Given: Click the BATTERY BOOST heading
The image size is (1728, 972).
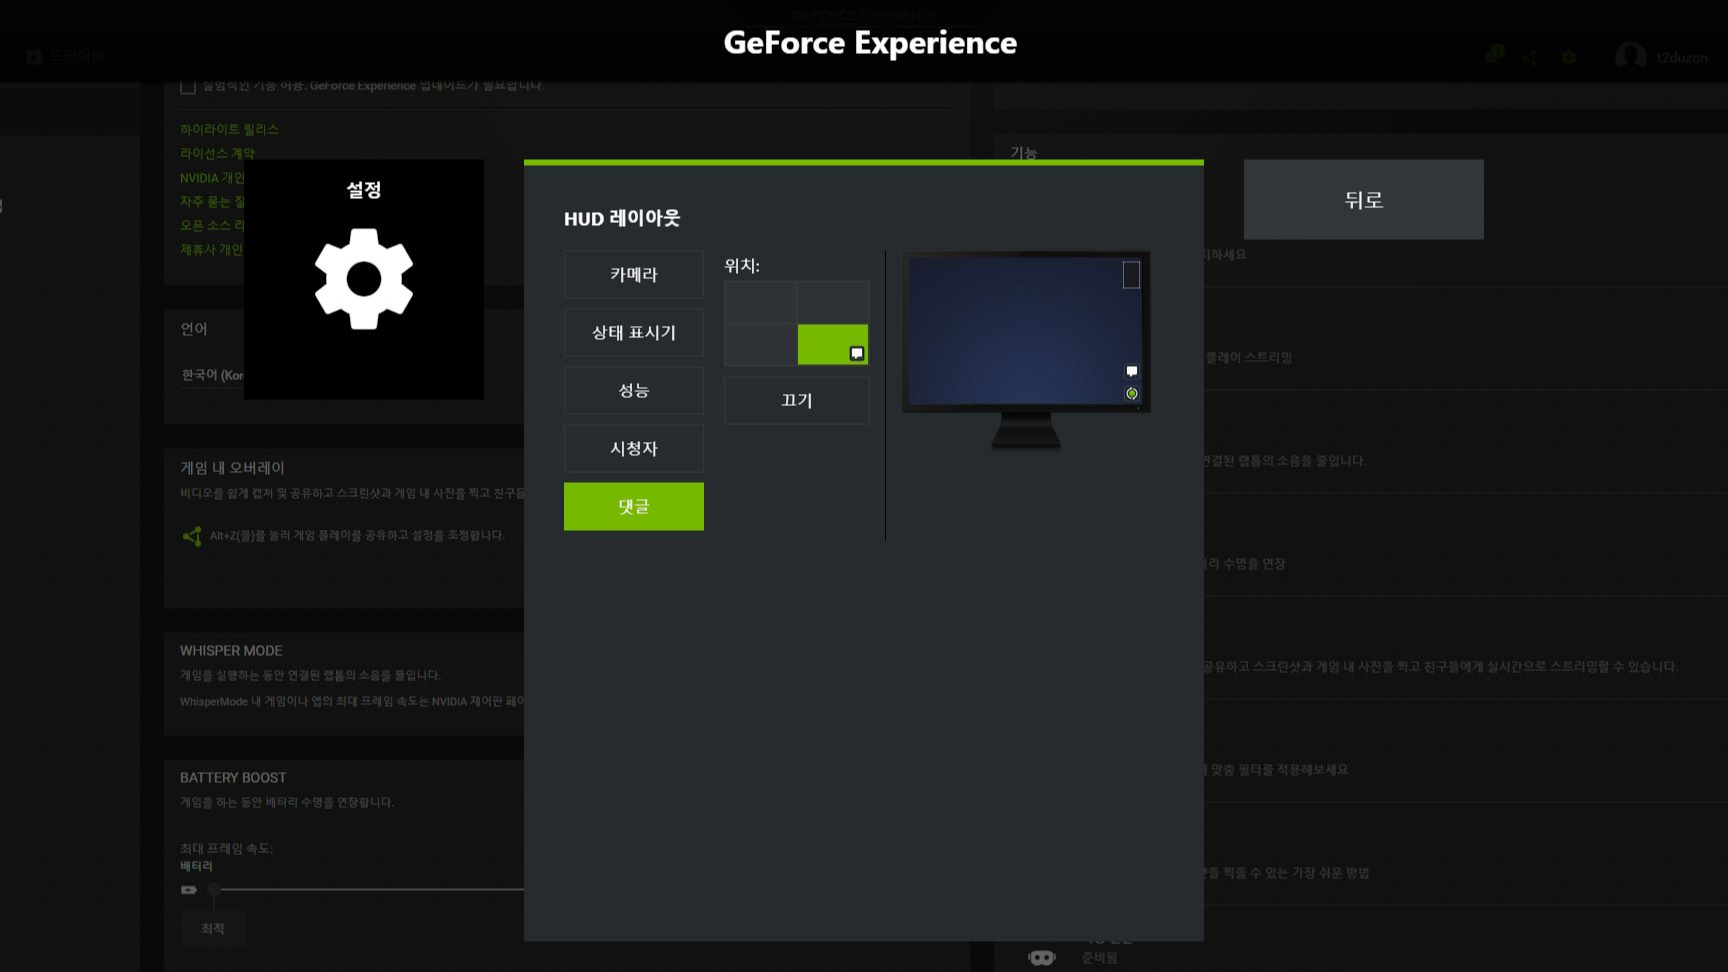Looking at the screenshot, I should [233, 777].
